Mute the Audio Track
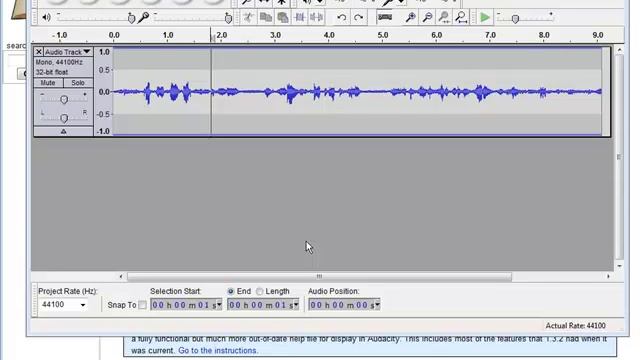Screen dimensions: 640x360 (48, 83)
